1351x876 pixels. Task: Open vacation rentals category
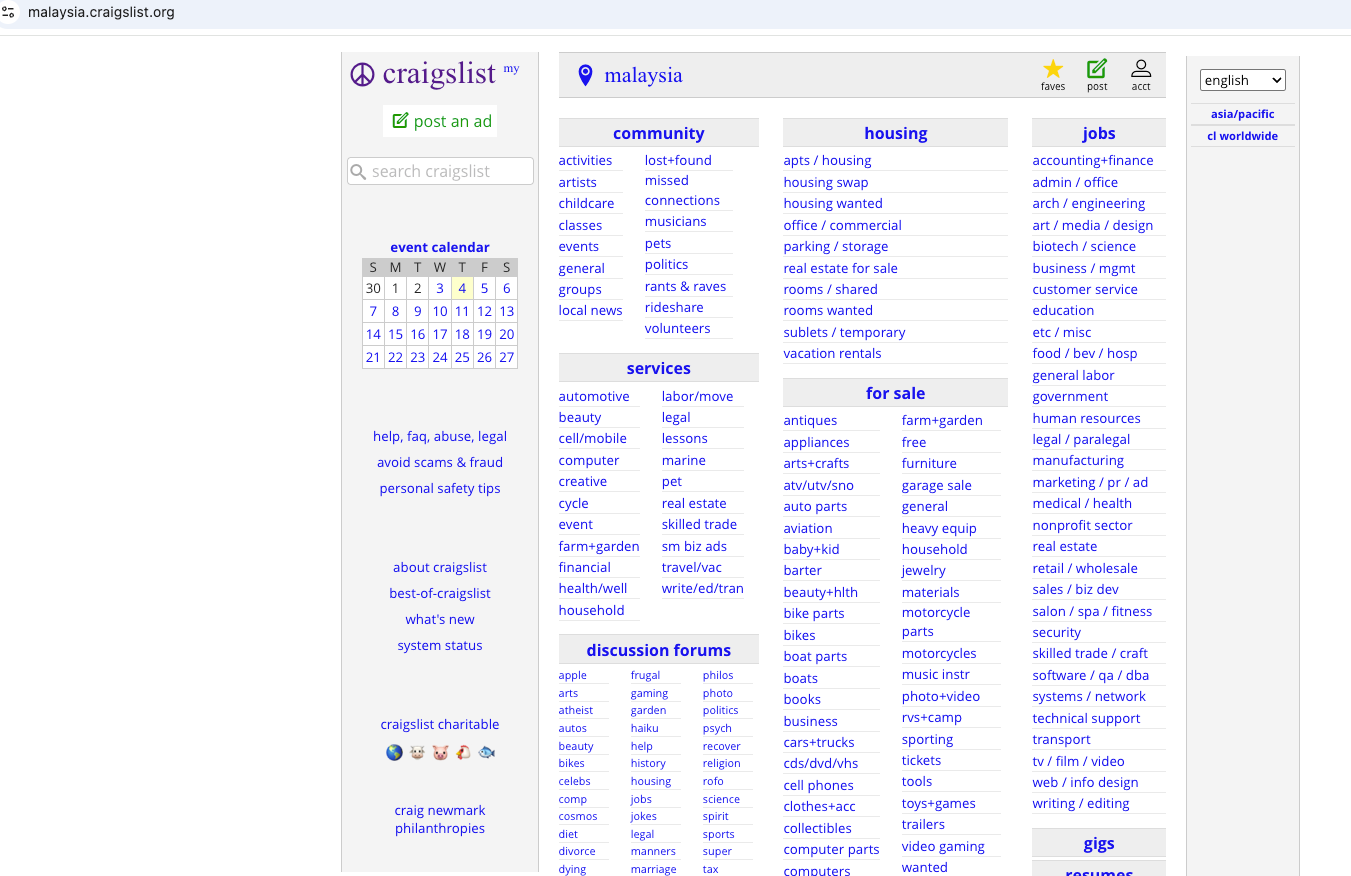point(832,353)
